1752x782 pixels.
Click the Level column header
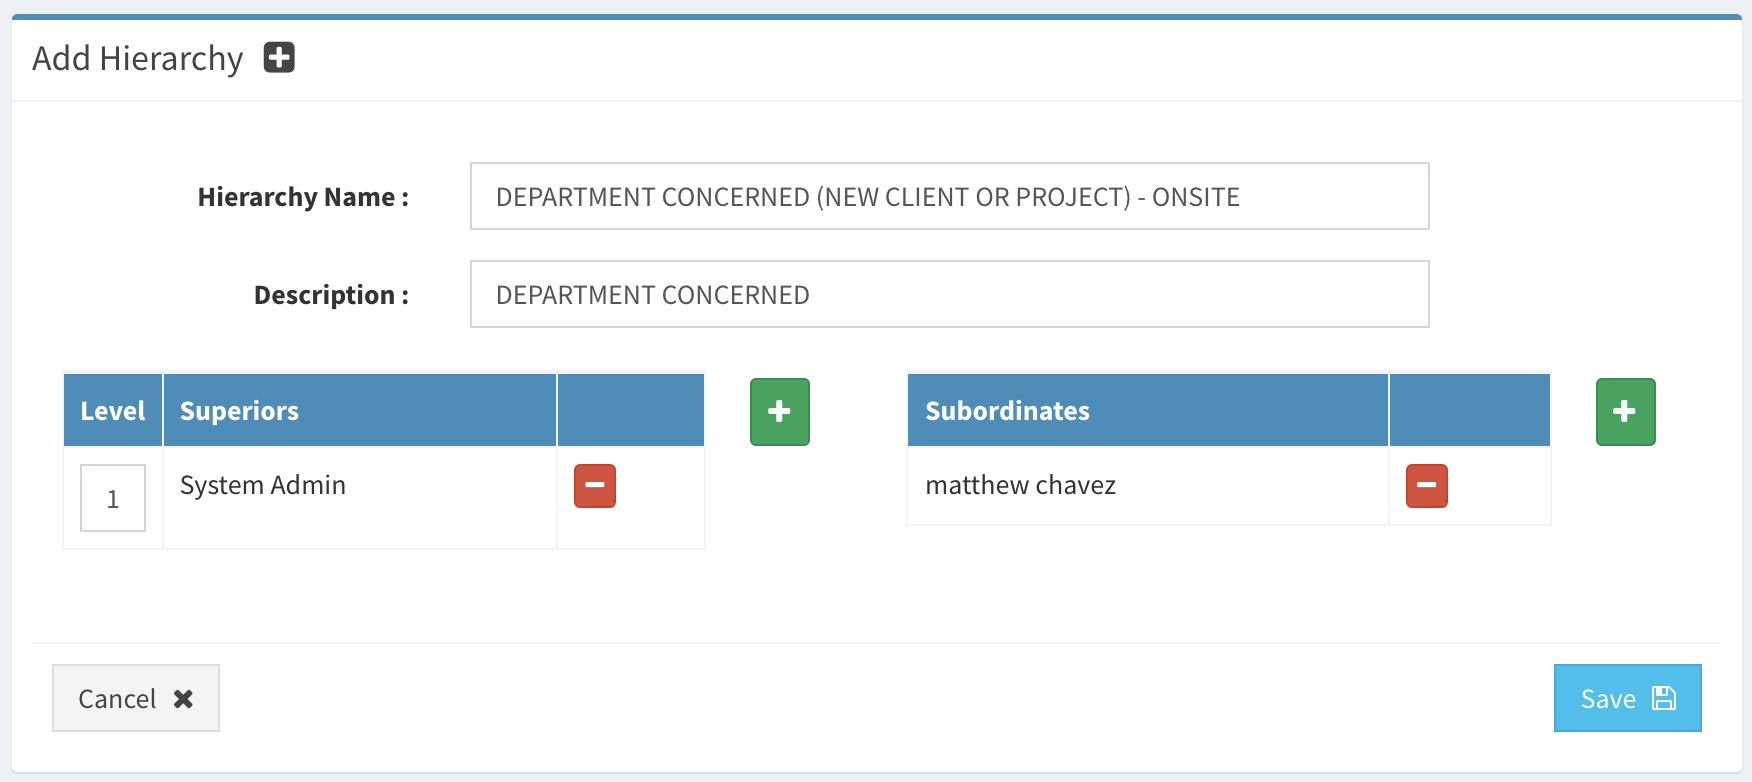tap(113, 411)
